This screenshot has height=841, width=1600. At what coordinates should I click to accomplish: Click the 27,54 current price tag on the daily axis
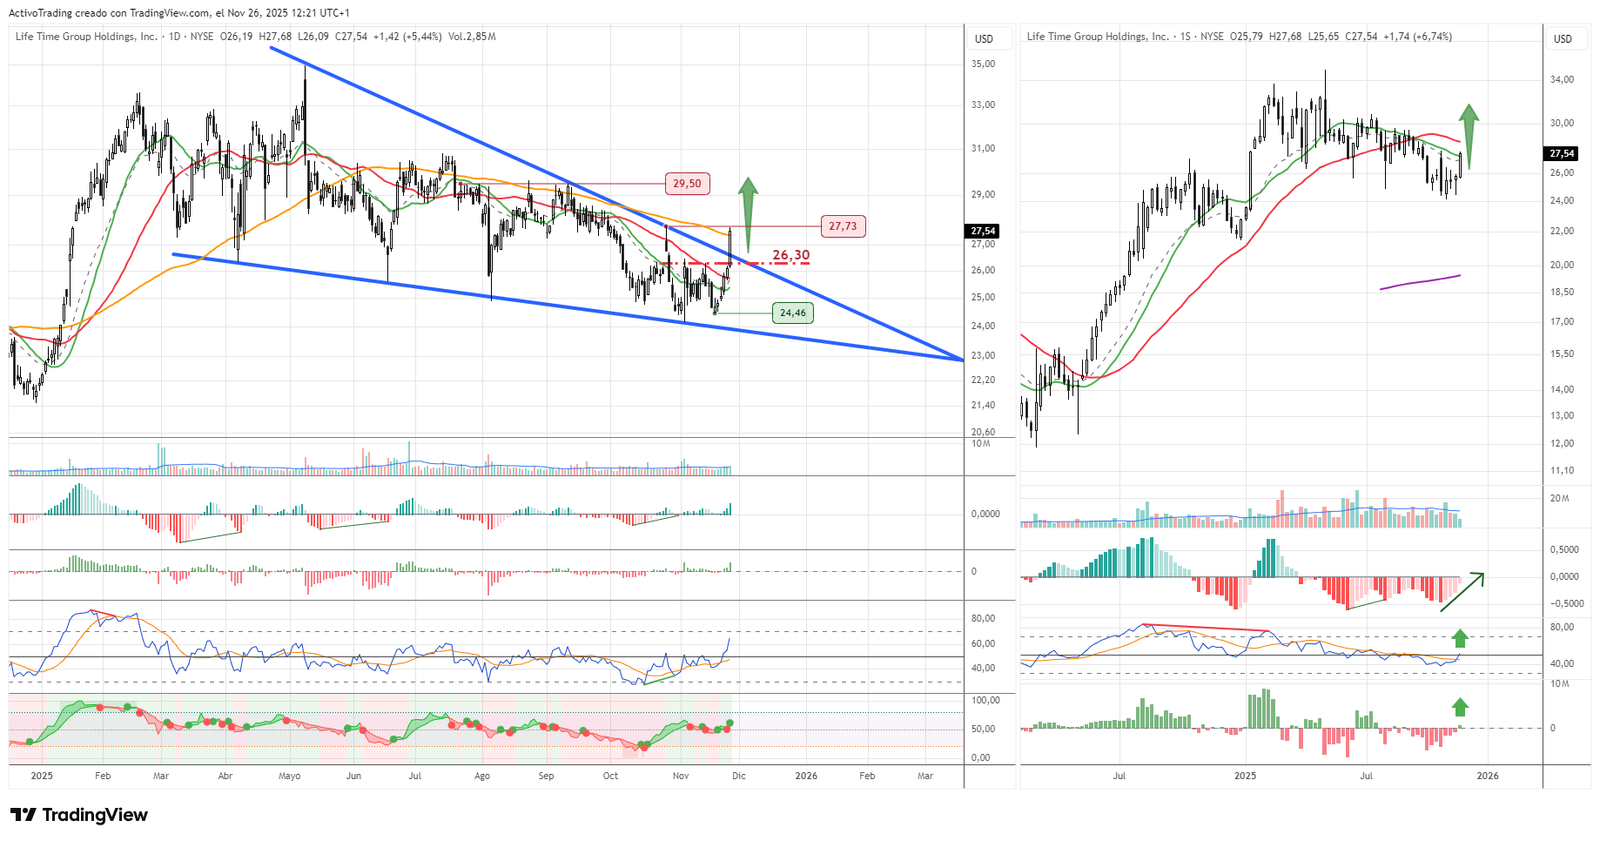click(x=983, y=231)
